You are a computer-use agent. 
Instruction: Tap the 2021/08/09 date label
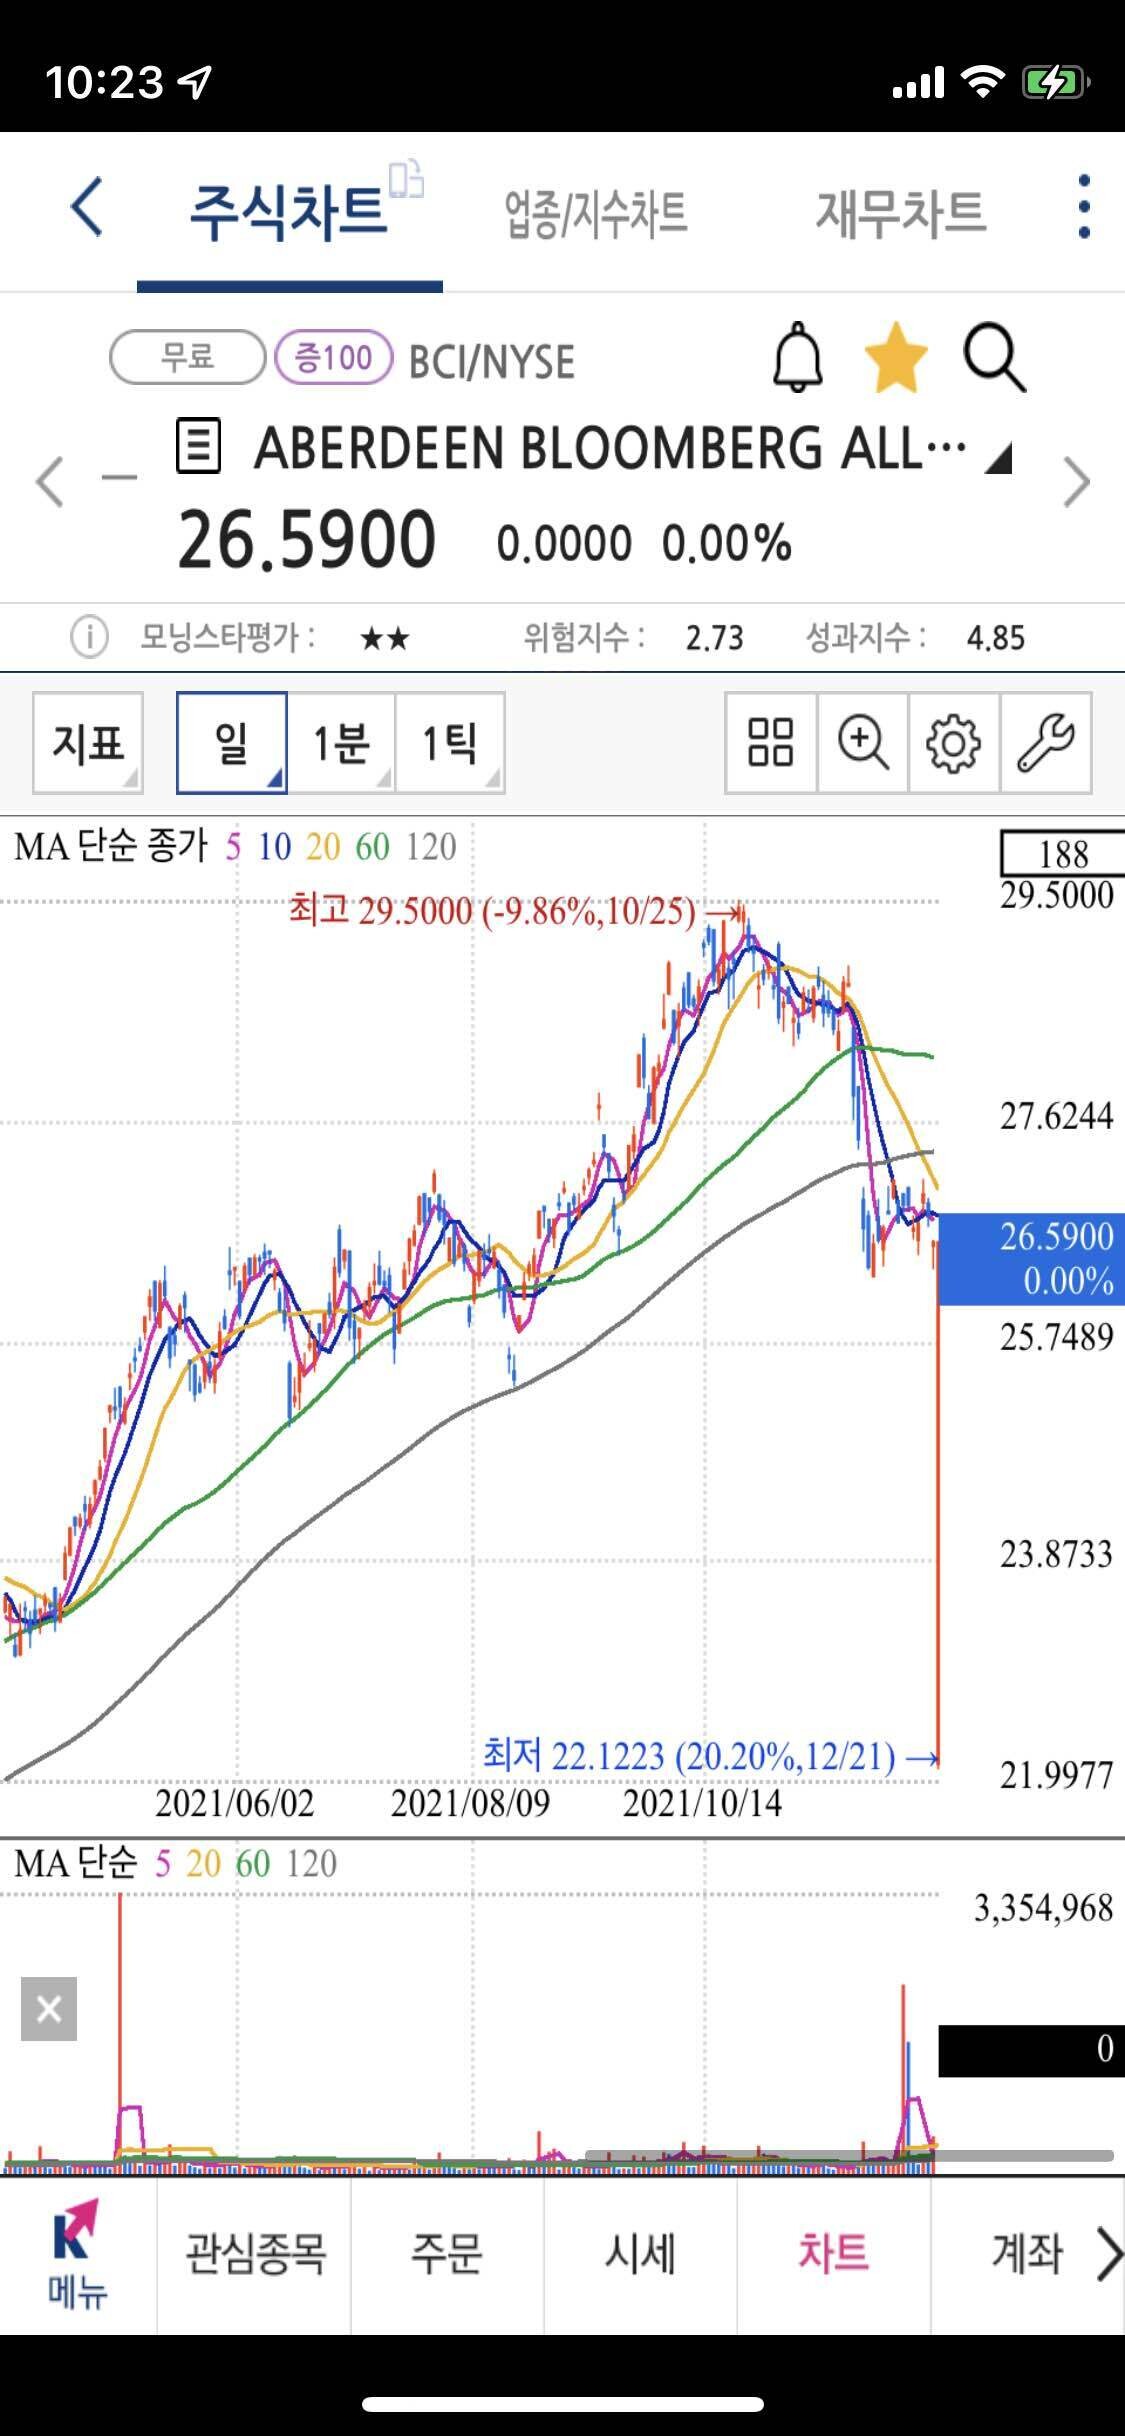click(x=469, y=1803)
